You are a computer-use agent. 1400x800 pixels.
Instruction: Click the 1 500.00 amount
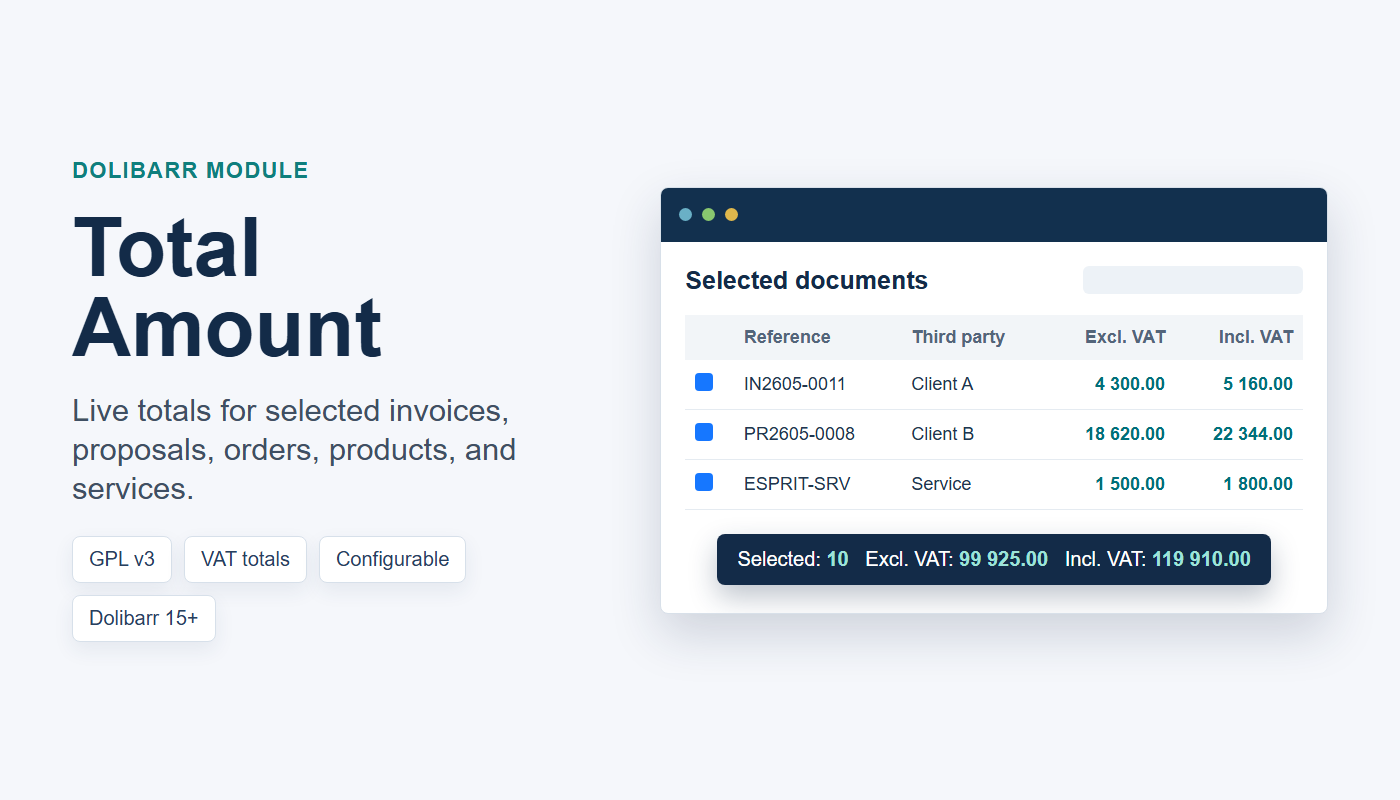click(1130, 484)
